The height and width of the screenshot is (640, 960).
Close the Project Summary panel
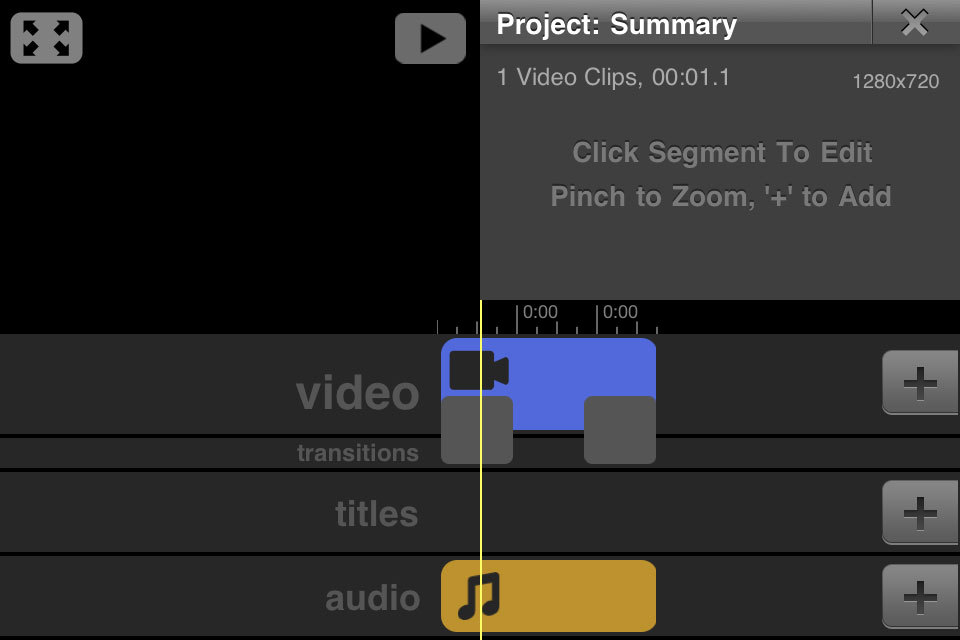click(x=914, y=23)
